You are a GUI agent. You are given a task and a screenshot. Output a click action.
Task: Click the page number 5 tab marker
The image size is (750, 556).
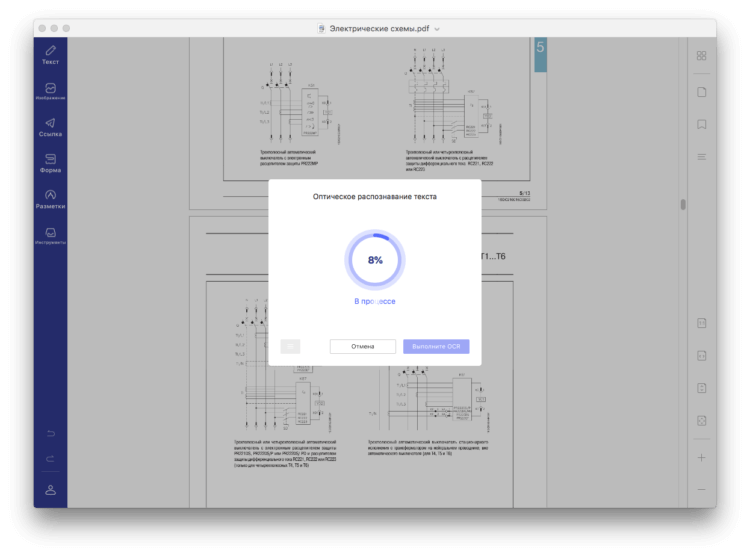pos(540,54)
